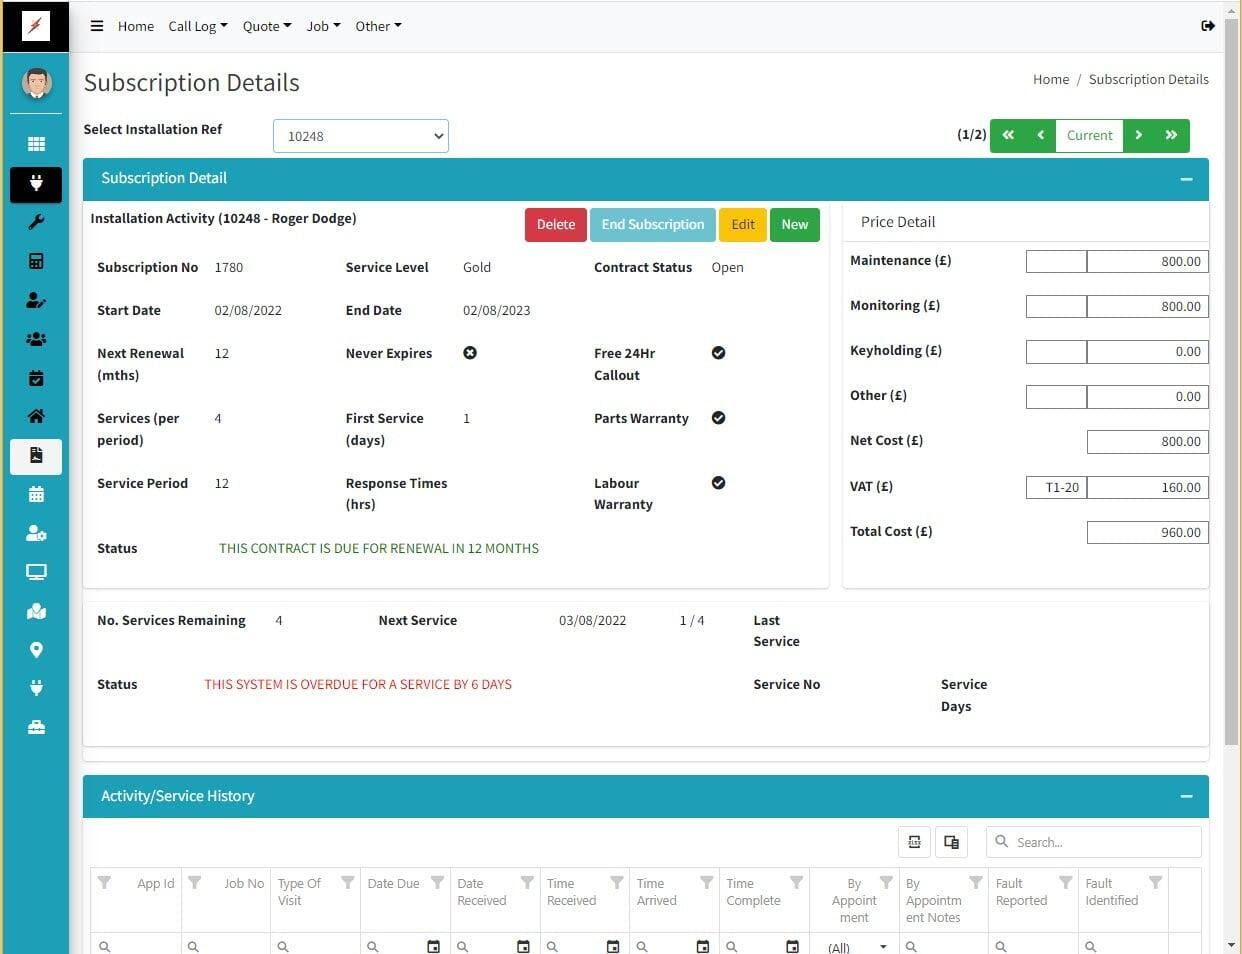Click the vertical page scrollbar
1242x954 pixels.
tap(1232, 400)
